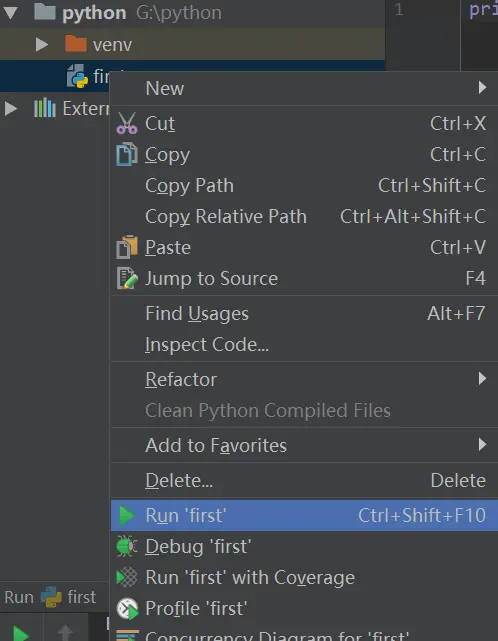Expand the venv folder node
Viewport: 498px width, 641px height.
pyautogui.click(x=41, y=44)
